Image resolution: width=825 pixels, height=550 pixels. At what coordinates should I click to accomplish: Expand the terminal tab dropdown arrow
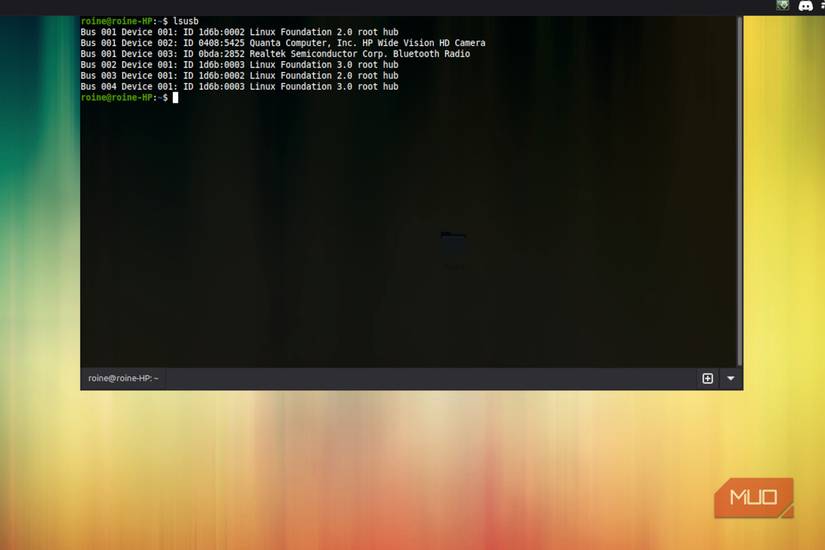point(731,378)
